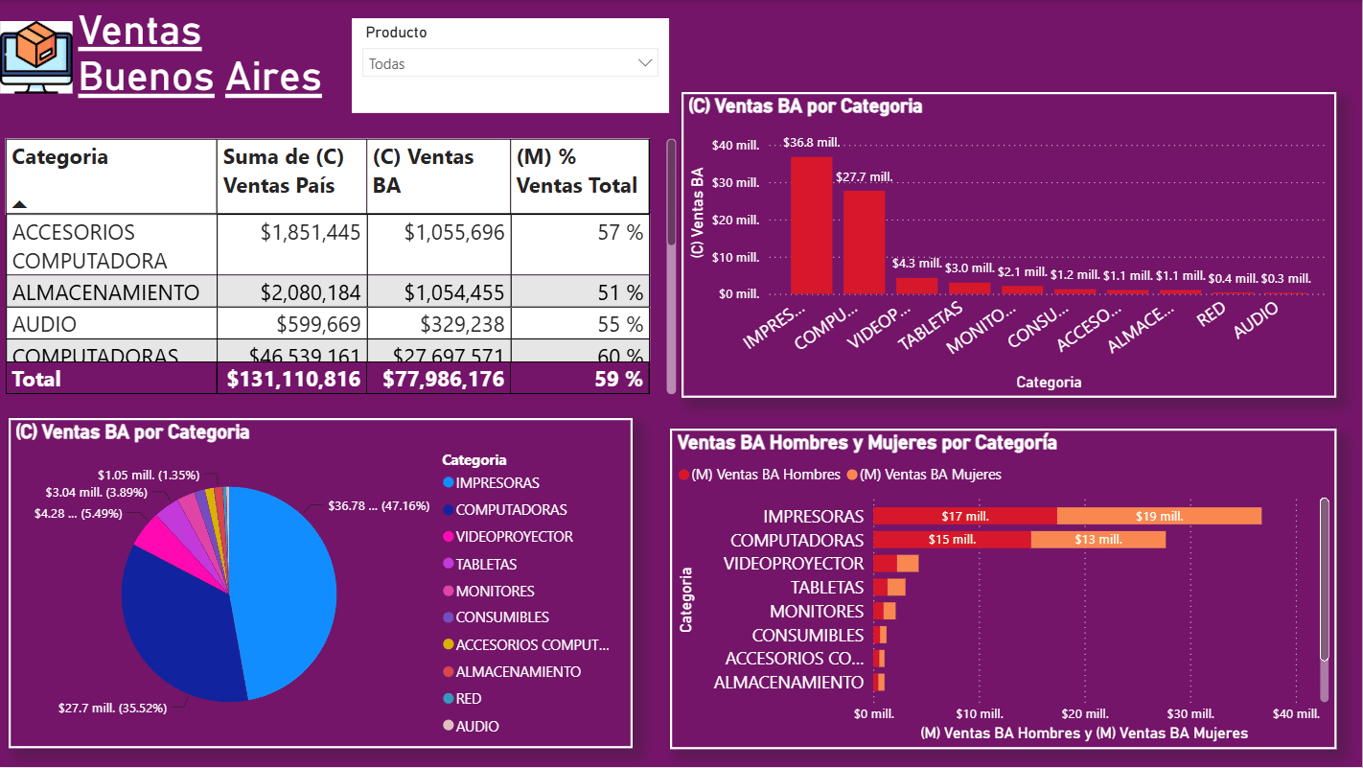This screenshot has height=768, width=1363.
Task: Click the IMPRESORAS $17 mill. Hombres bar segment
Action: pyautogui.click(x=965, y=516)
